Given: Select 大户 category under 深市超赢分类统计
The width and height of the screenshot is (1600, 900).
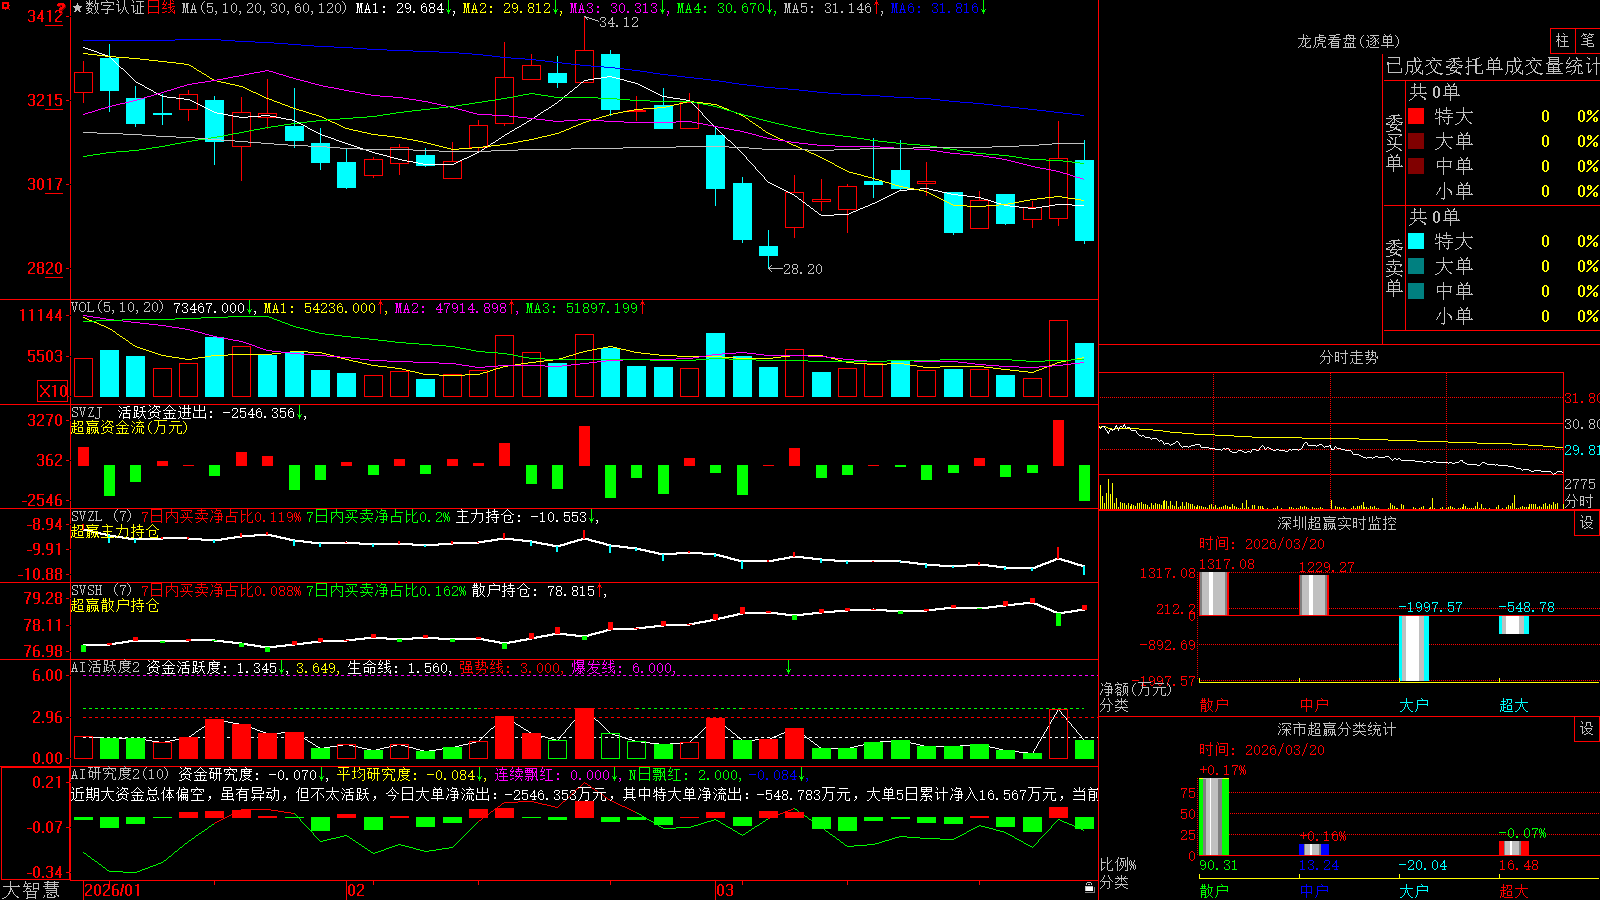Looking at the screenshot, I should pos(1414,891).
